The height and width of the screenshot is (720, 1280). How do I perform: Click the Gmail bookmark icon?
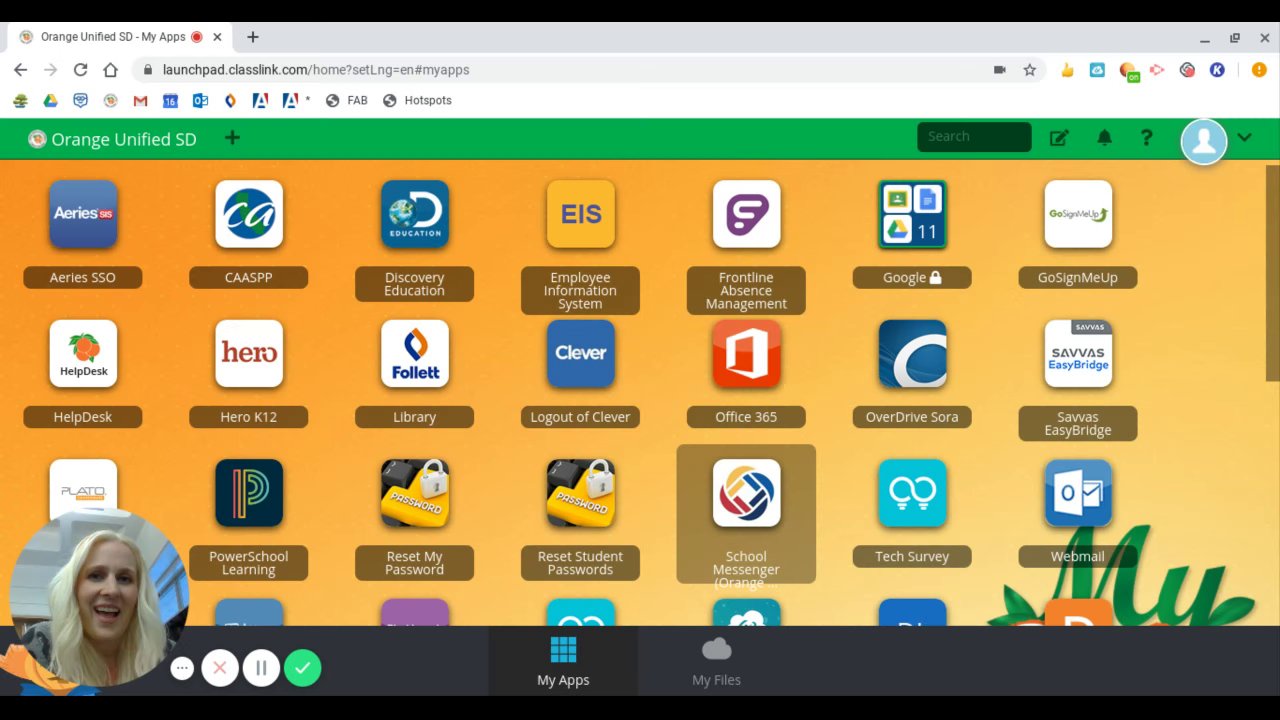click(140, 101)
